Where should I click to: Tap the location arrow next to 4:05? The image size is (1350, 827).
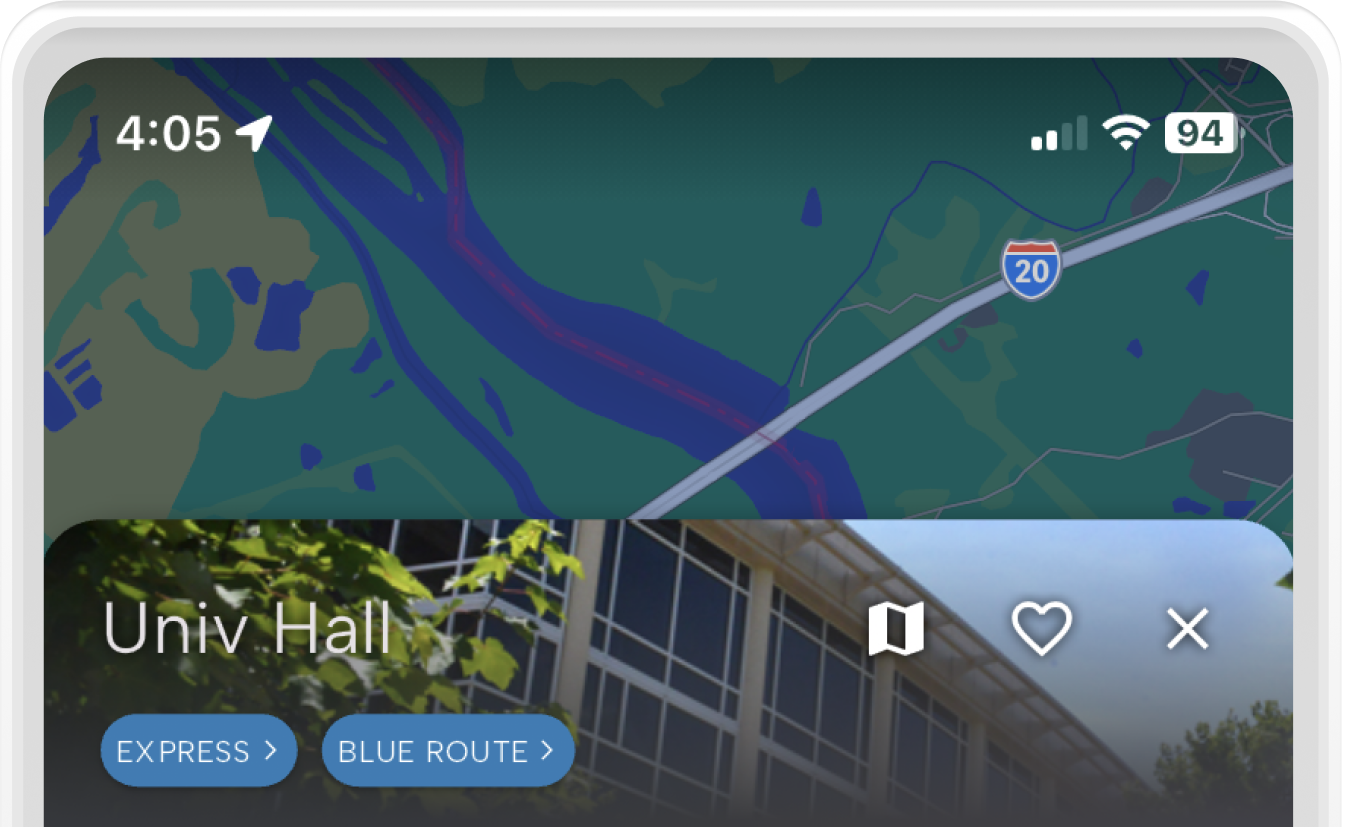(254, 133)
